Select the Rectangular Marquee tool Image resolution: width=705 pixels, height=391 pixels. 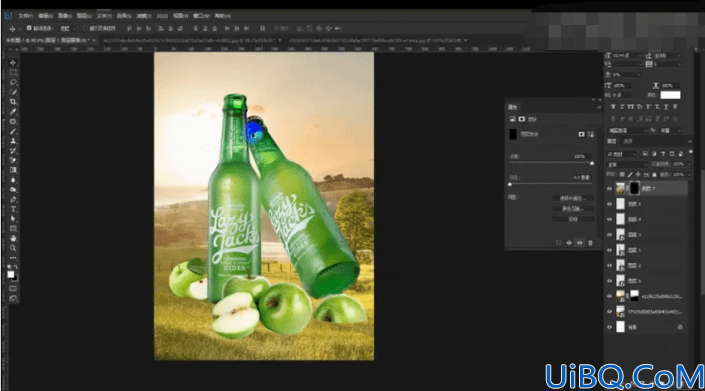13,73
